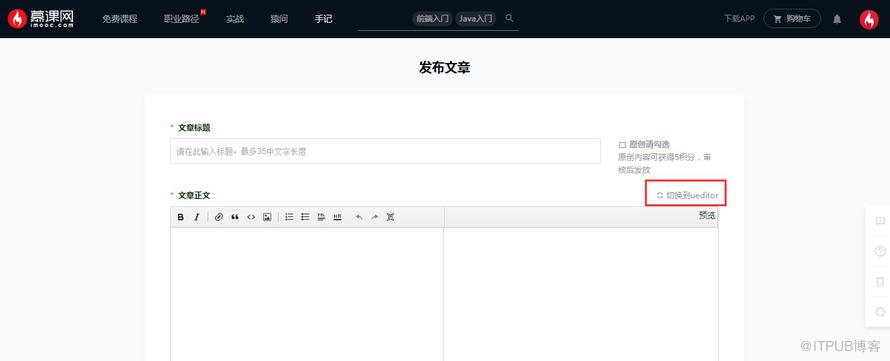Click the imooc flame logo
The image size is (890, 361).
coord(40,19)
